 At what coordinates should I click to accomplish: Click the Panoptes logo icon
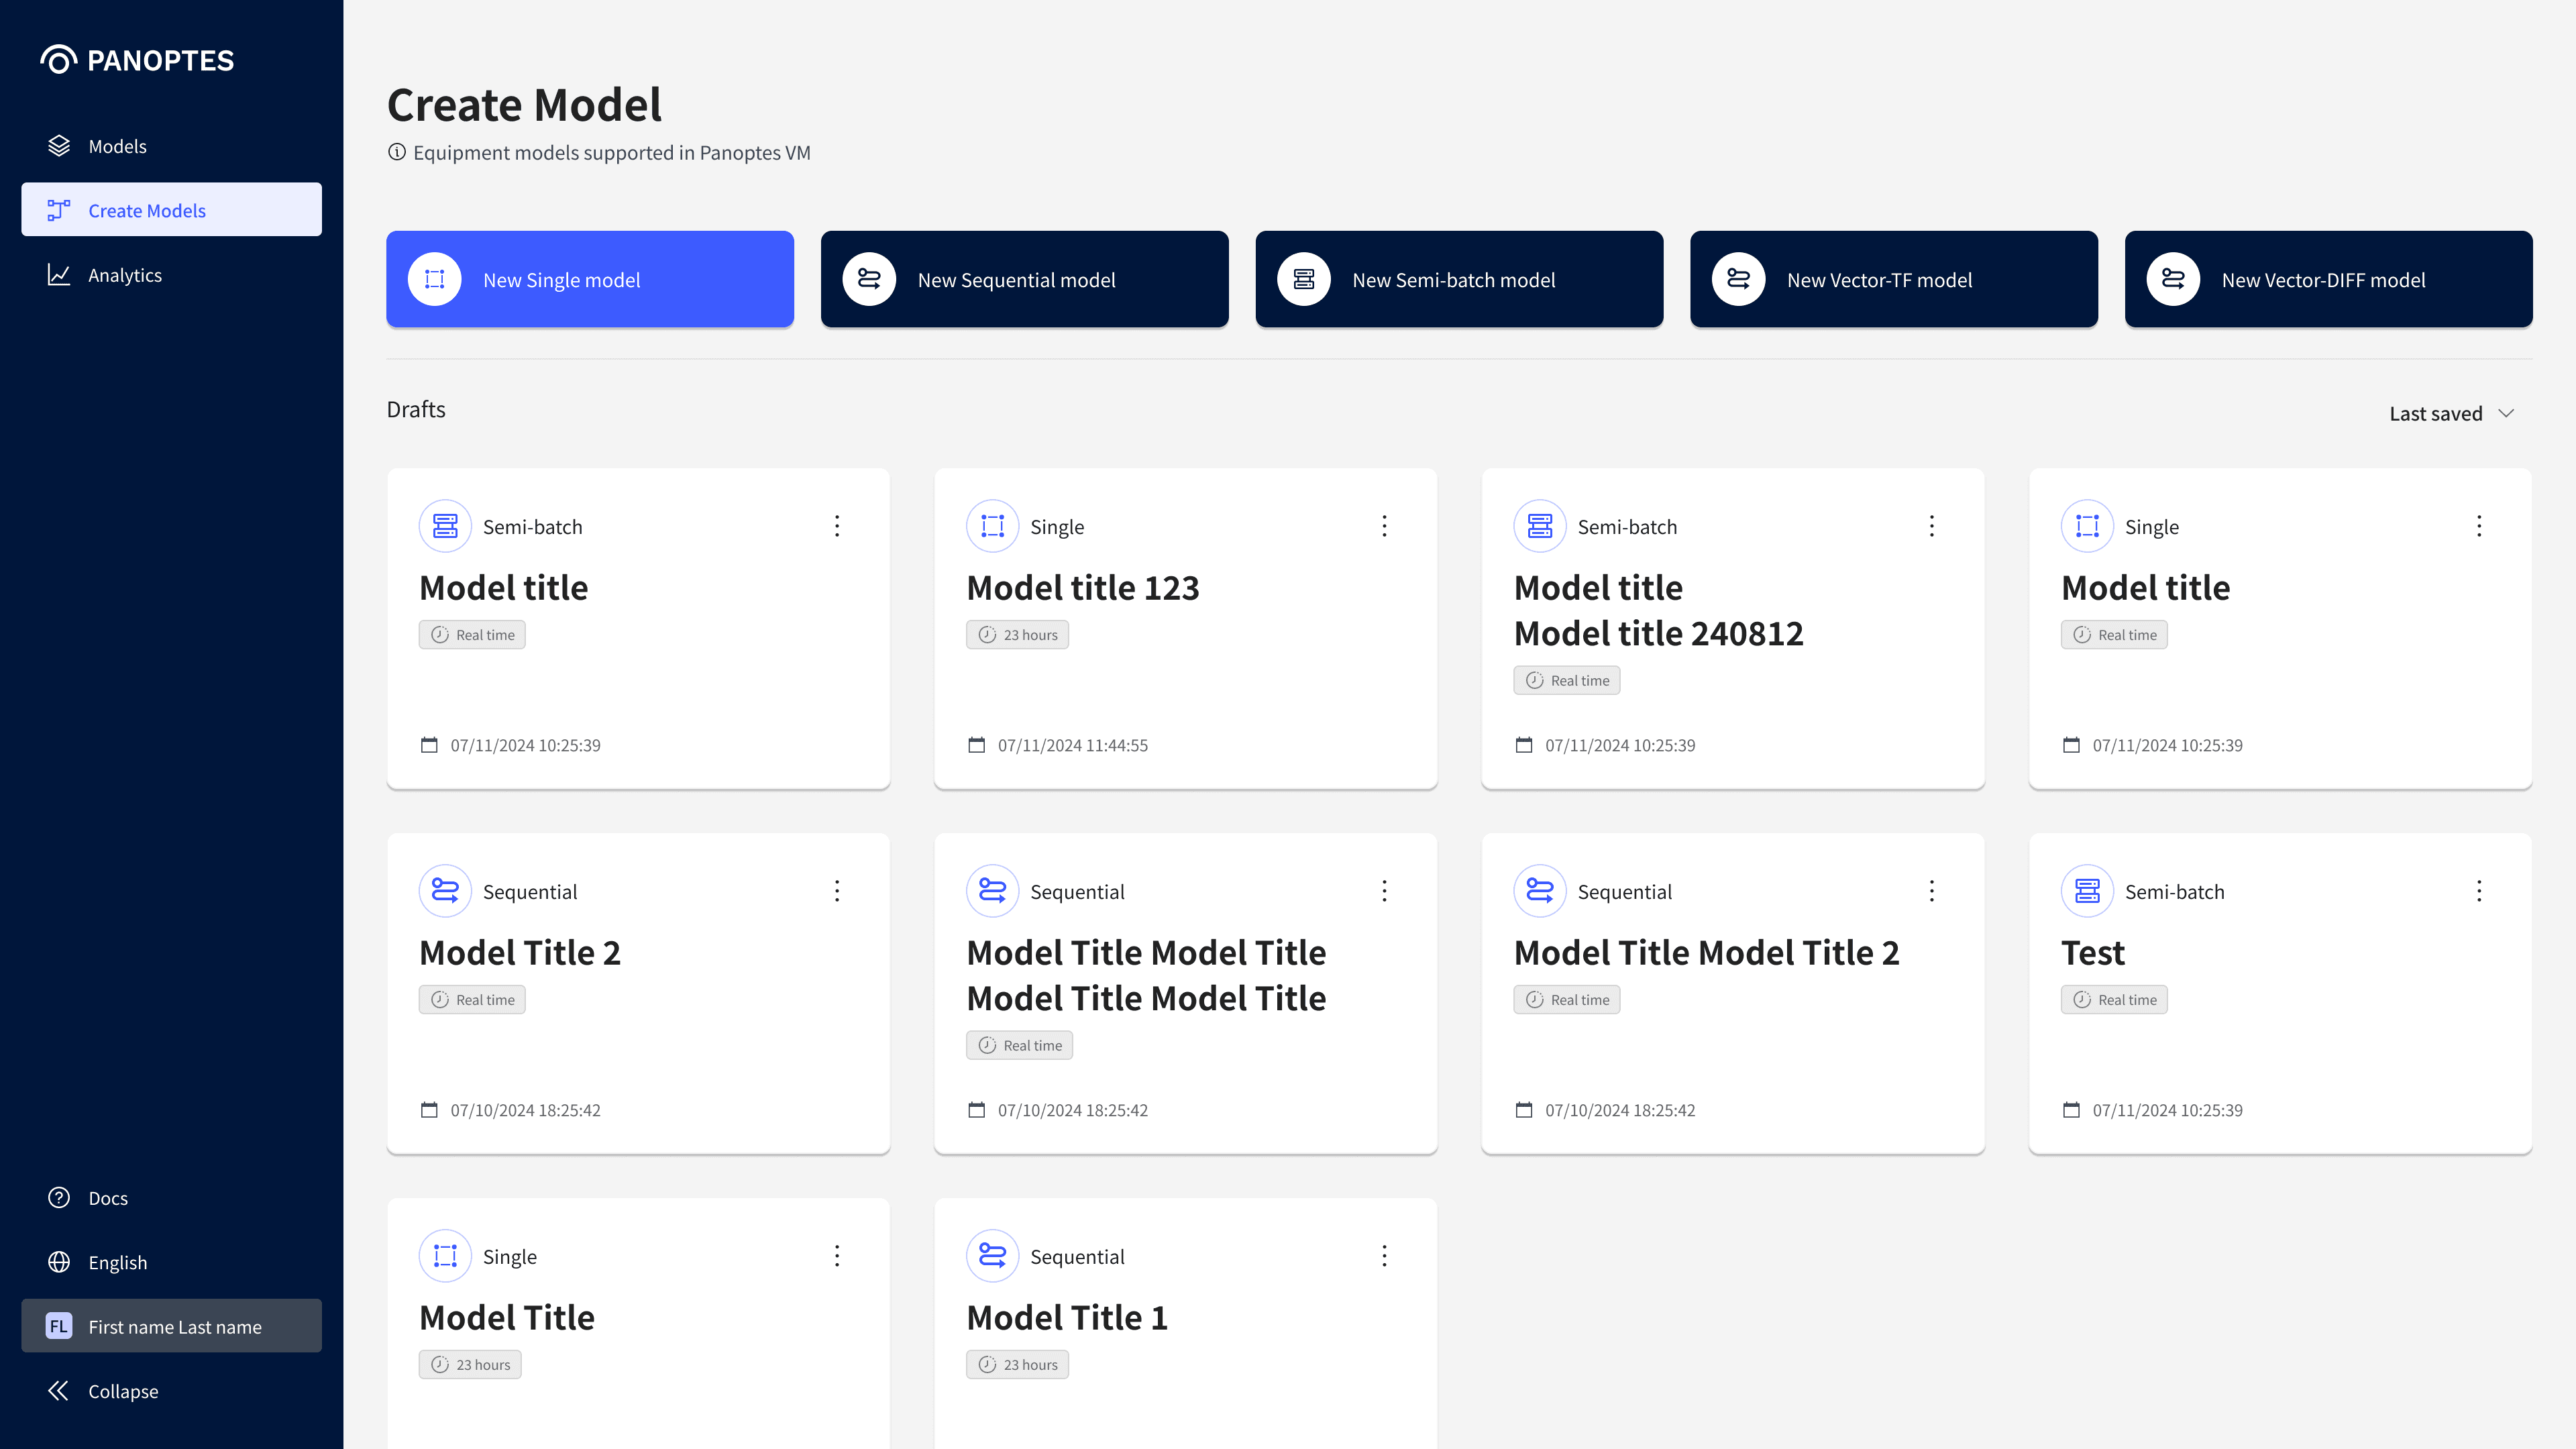tap(58, 60)
